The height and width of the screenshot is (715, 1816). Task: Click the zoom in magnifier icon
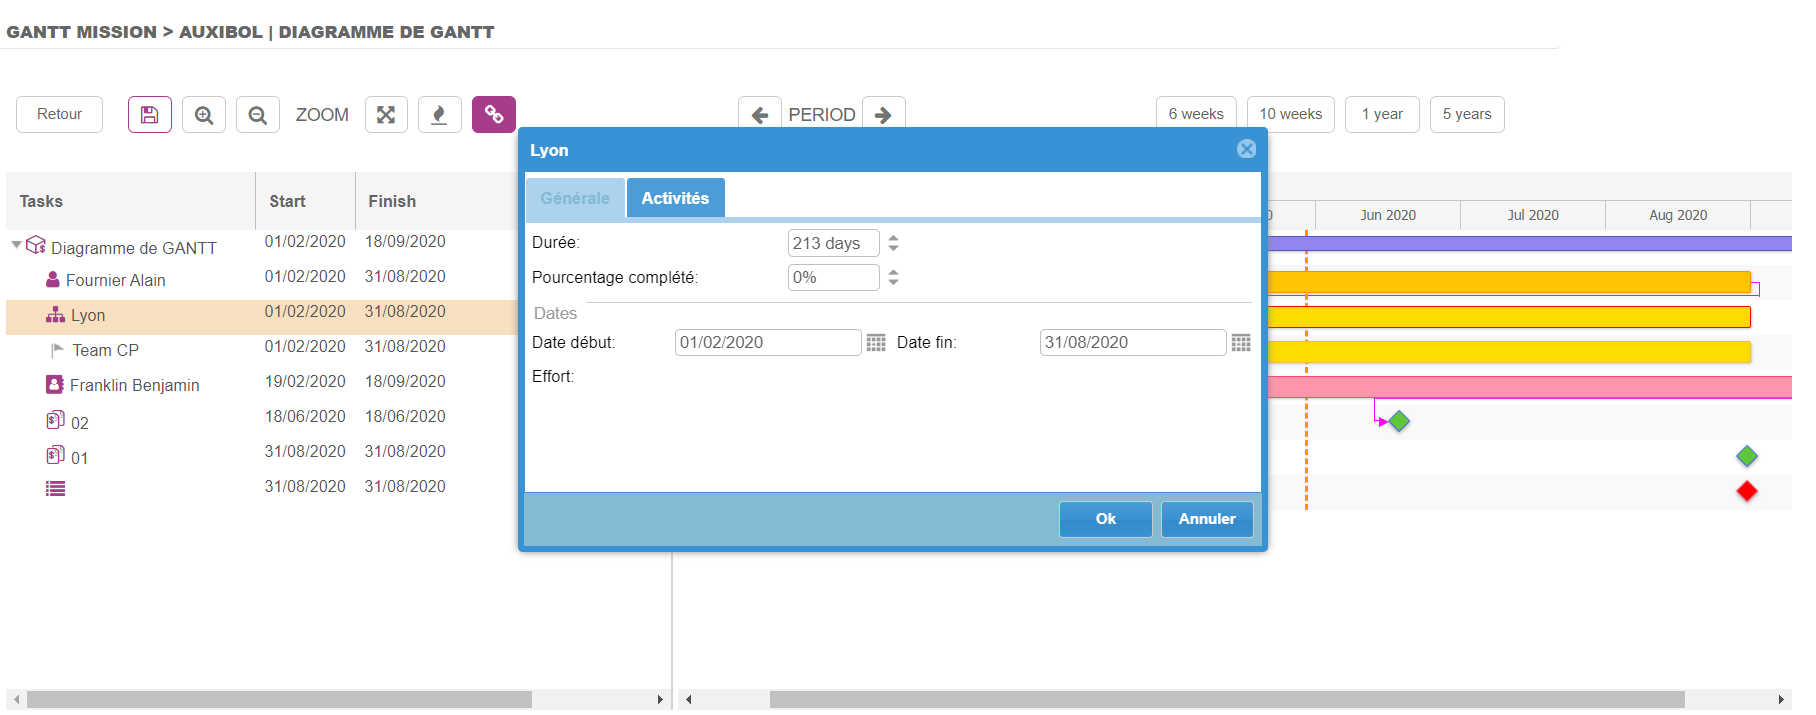click(x=204, y=115)
